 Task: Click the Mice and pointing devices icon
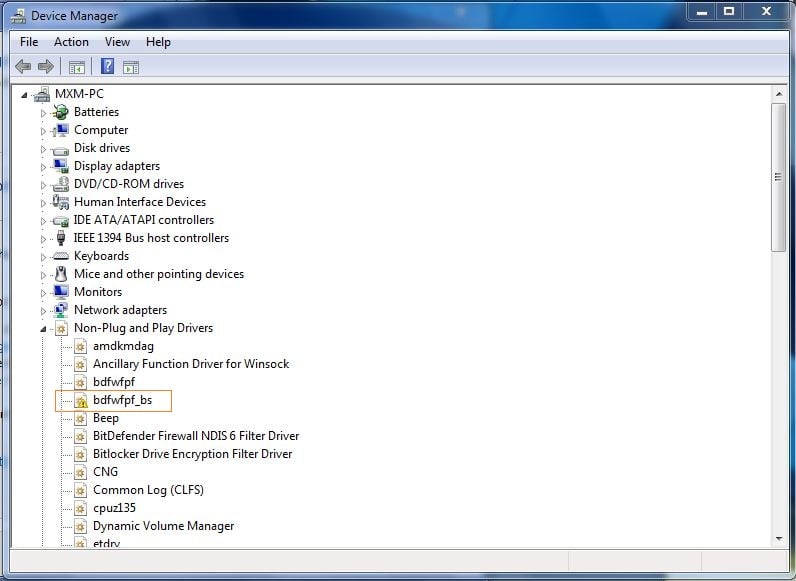(61, 274)
